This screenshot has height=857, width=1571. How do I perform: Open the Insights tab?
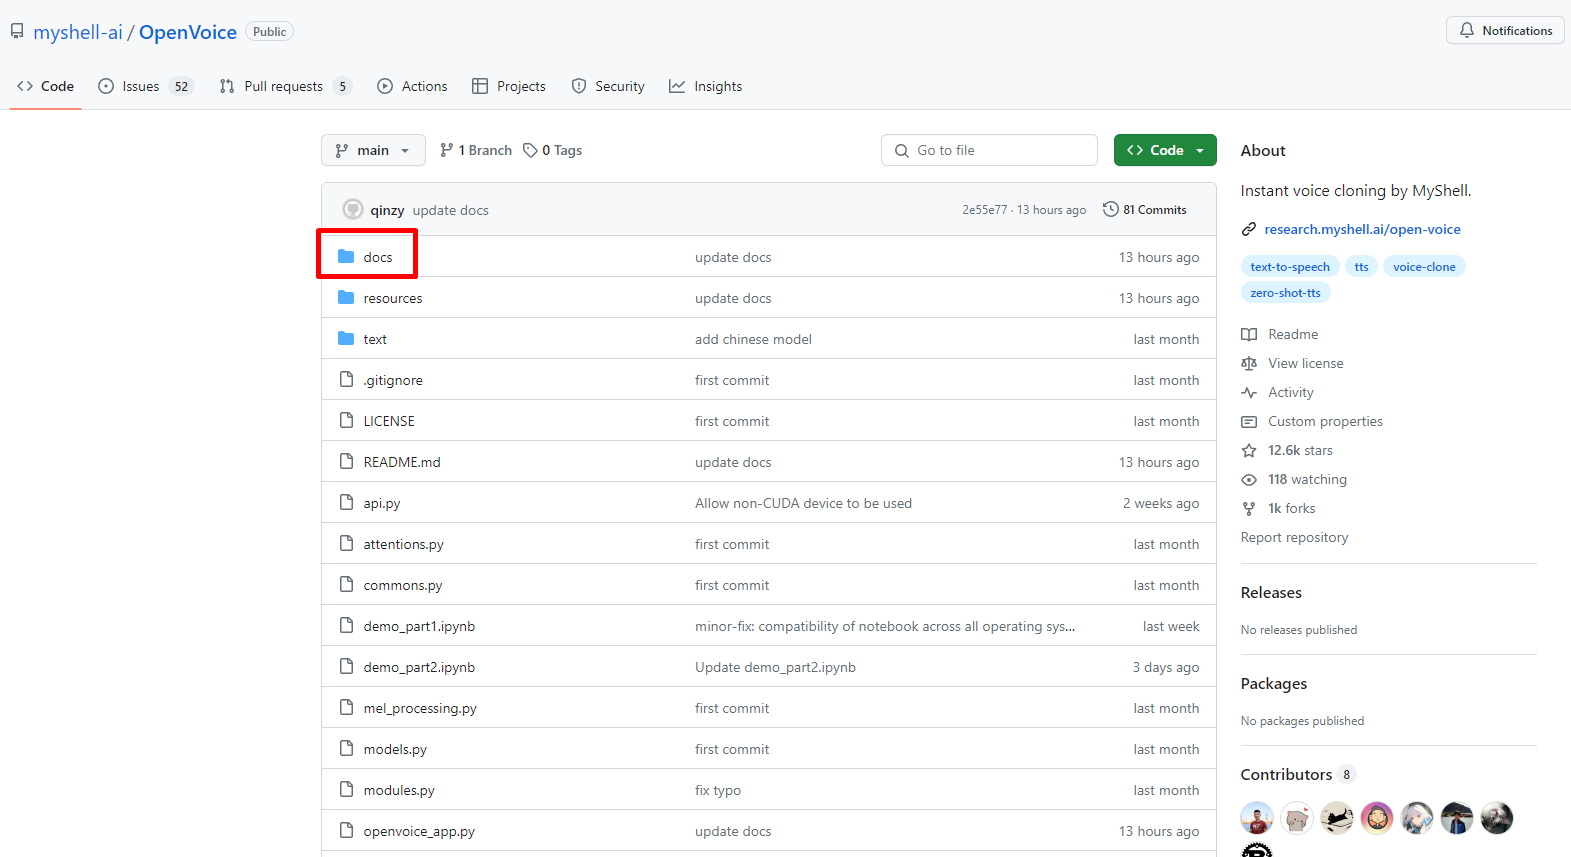[706, 86]
